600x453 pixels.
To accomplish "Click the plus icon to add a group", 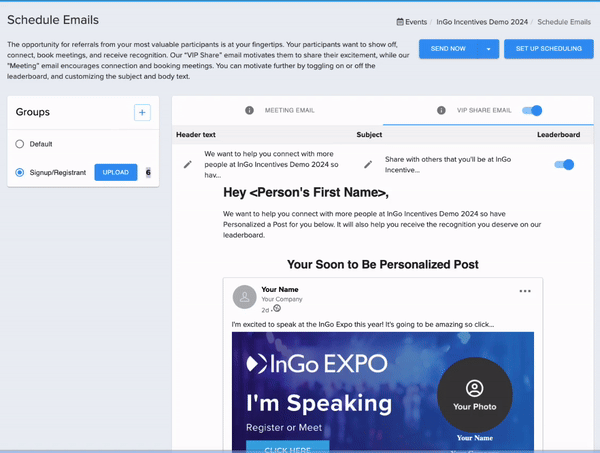I will (x=142, y=112).
